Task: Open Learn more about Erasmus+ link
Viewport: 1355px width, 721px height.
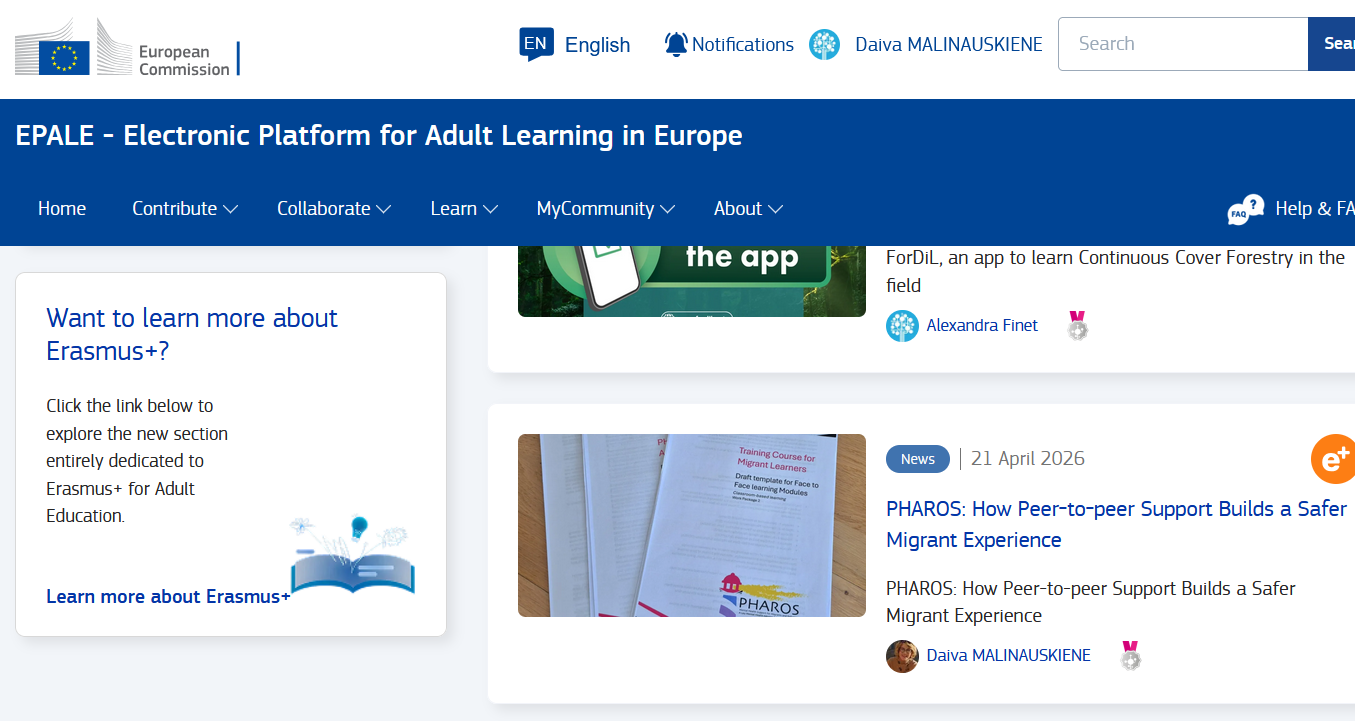Action: coord(168,596)
